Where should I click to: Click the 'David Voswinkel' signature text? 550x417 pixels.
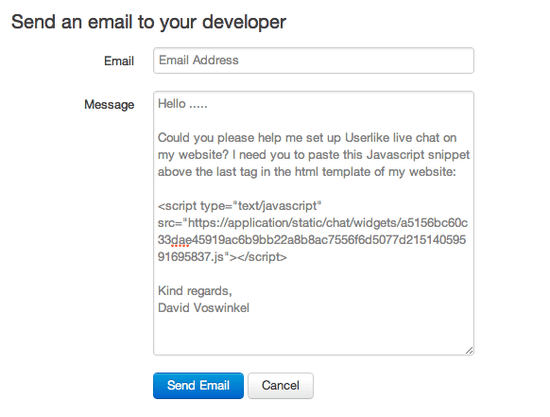point(203,308)
